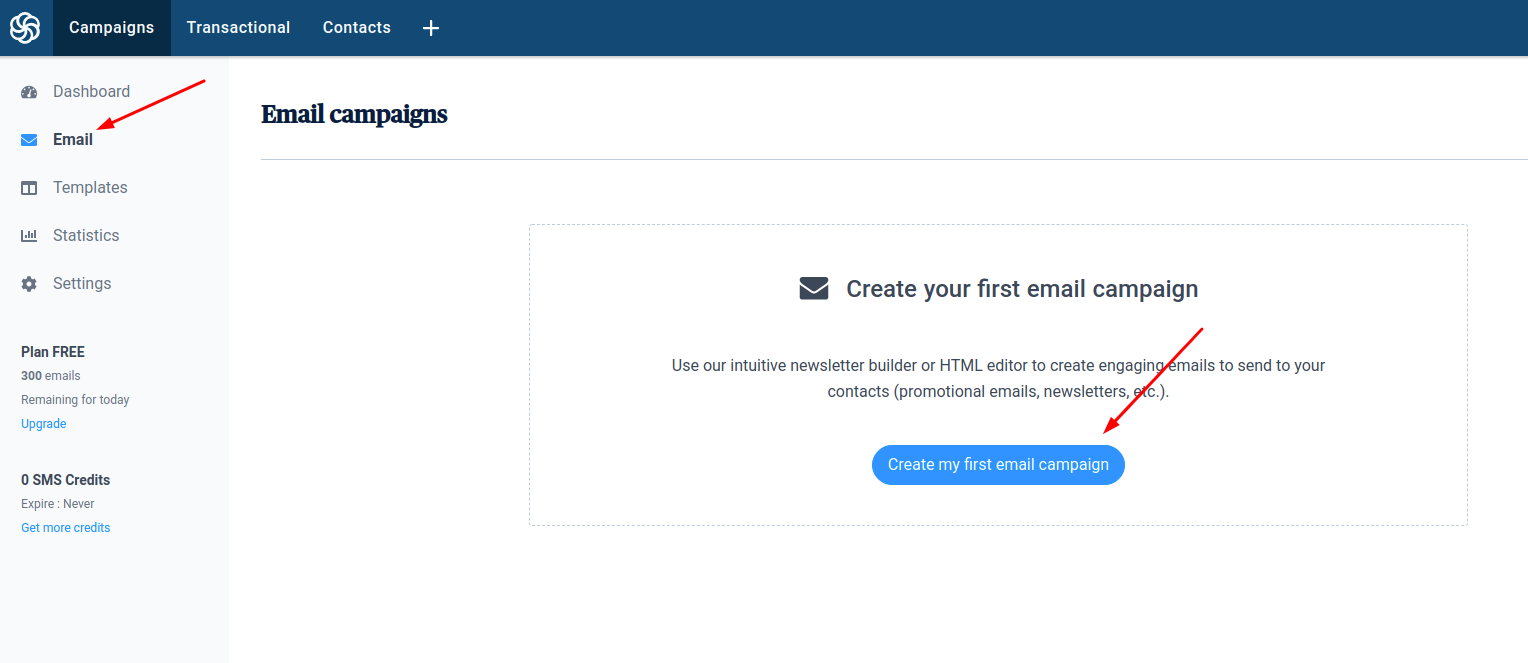Open the Dashboard label in the sidebar
This screenshot has height=663, width=1528.
[91, 91]
